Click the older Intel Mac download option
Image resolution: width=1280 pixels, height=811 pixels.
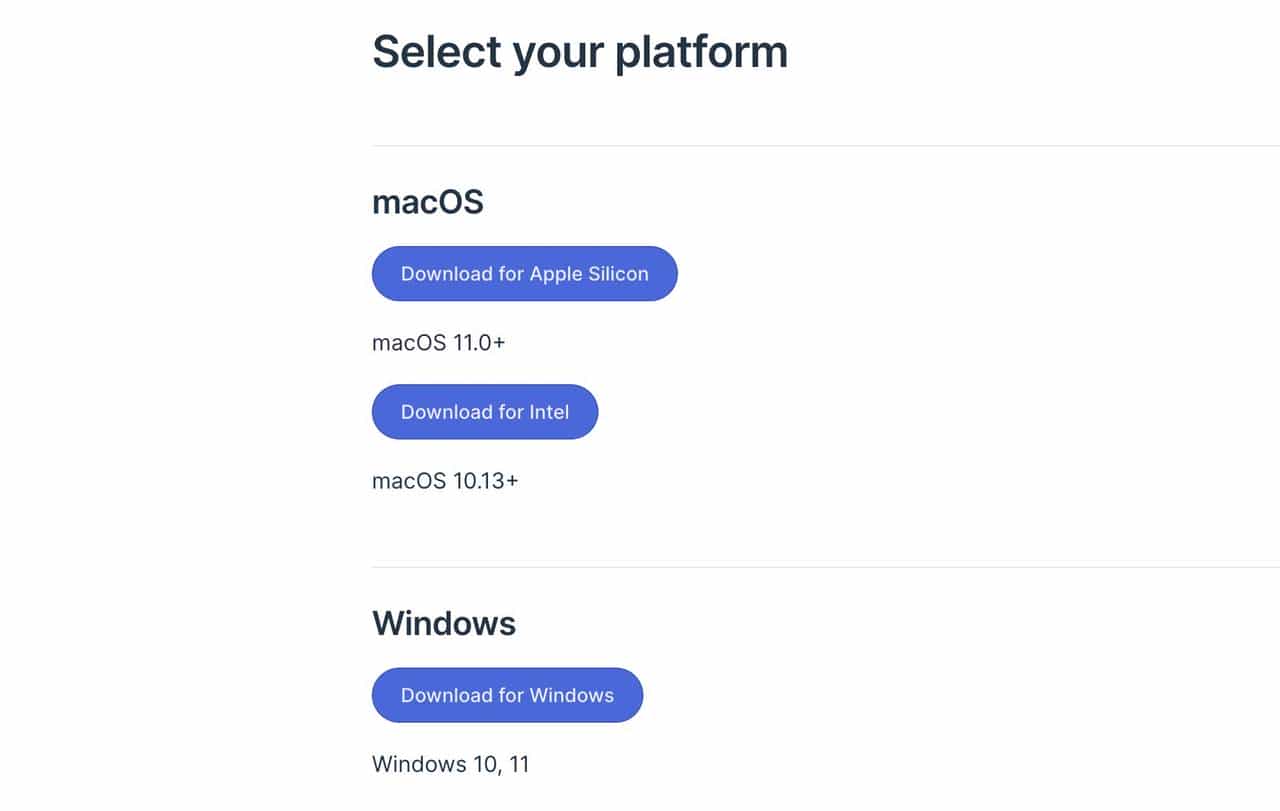pyautogui.click(x=484, y=411)
